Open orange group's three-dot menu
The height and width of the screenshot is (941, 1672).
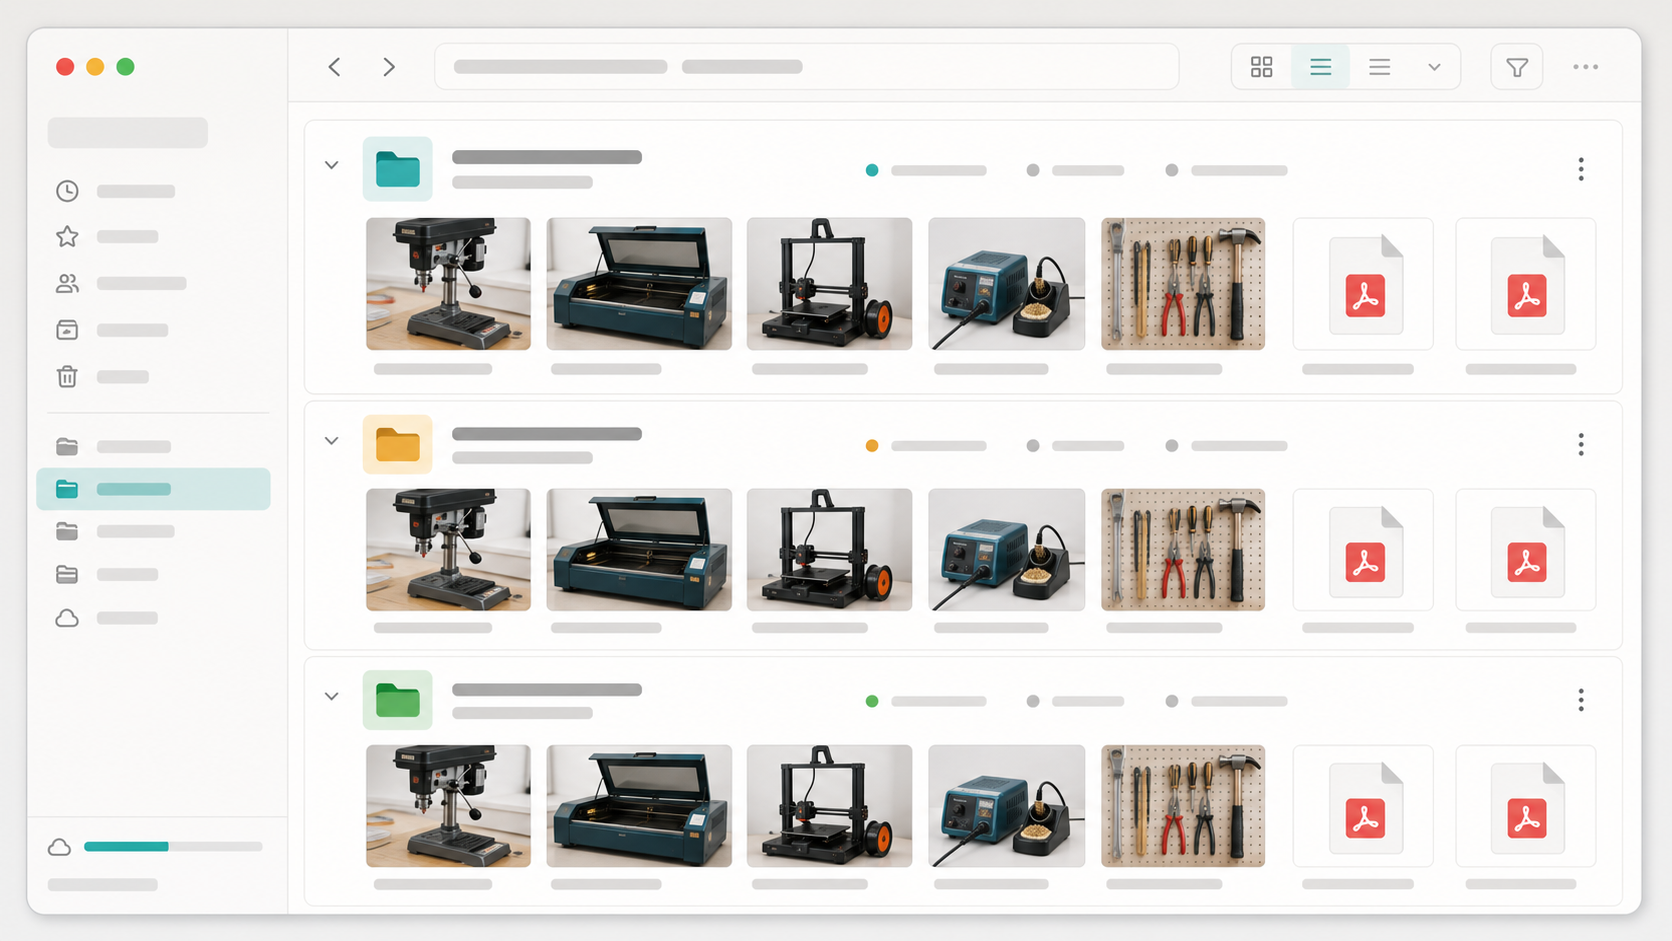click(1581, 444)
